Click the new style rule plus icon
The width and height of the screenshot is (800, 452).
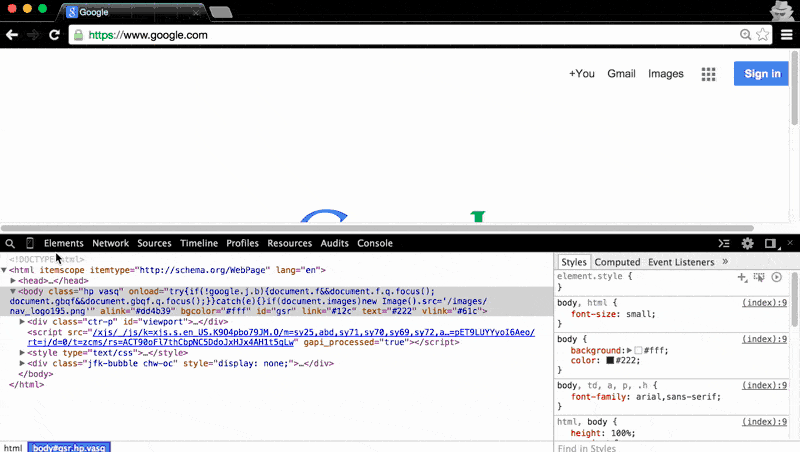[x=742, y=277]
